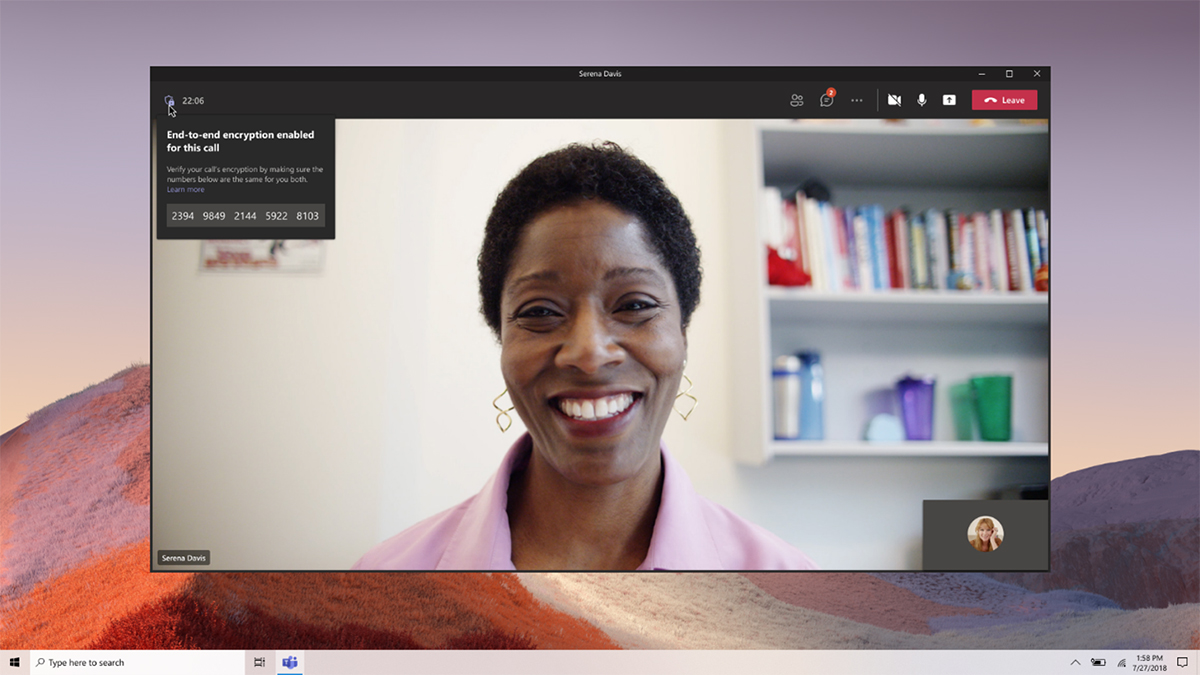The width and height of the screenshot is (1200, 675).
Task: Leave the call
Action: tap(1004, 100)
